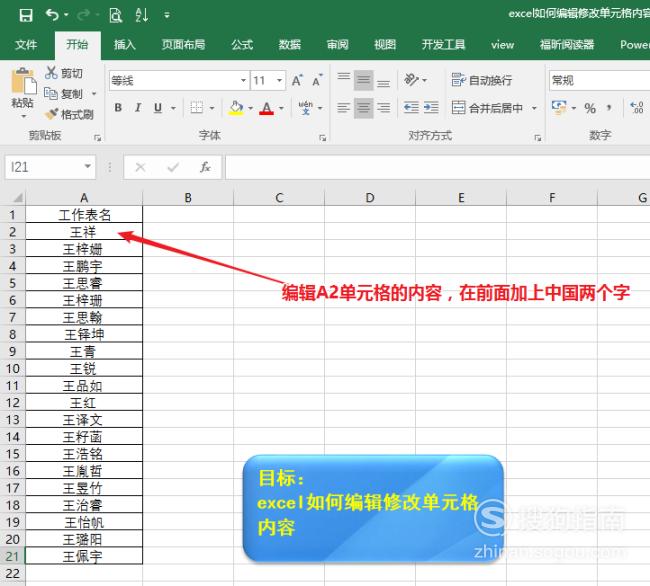Select cell A2 containing 王祥
The height and width of the screenshot is (586, 650).
[84, 231]
